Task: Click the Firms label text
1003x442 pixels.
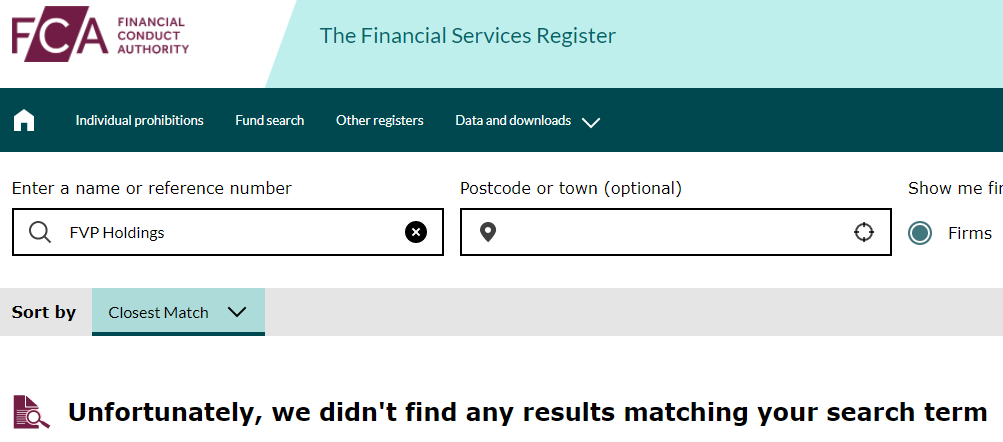Action: tap(970, 233)
